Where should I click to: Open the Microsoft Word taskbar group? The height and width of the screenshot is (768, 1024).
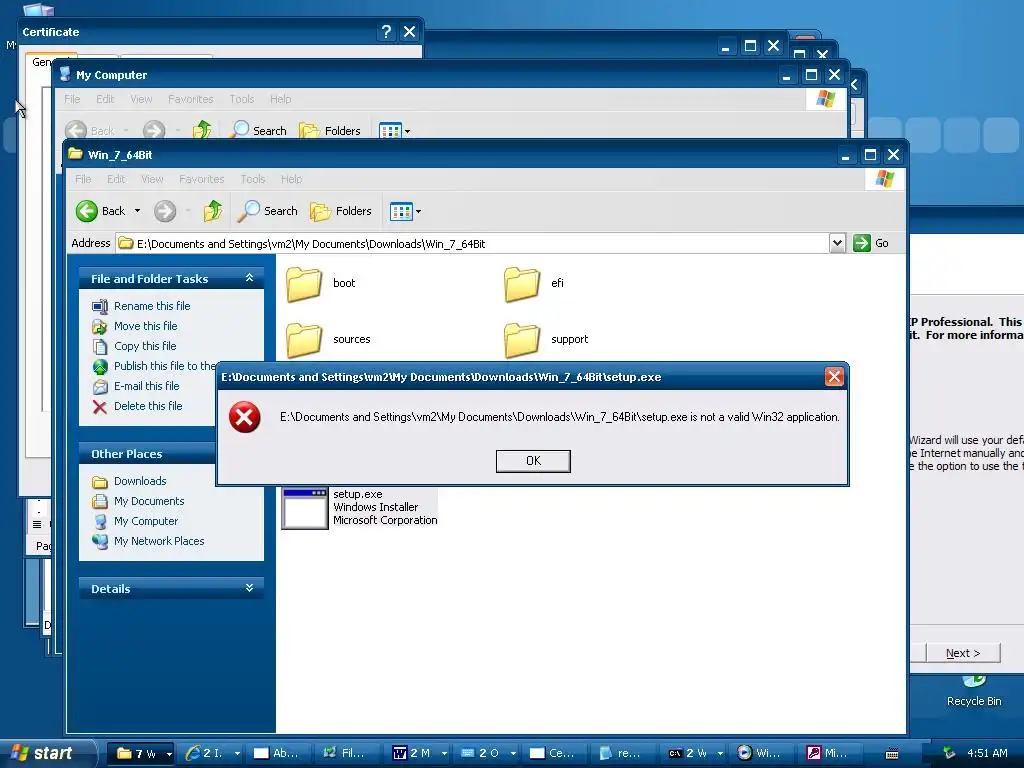419,753
